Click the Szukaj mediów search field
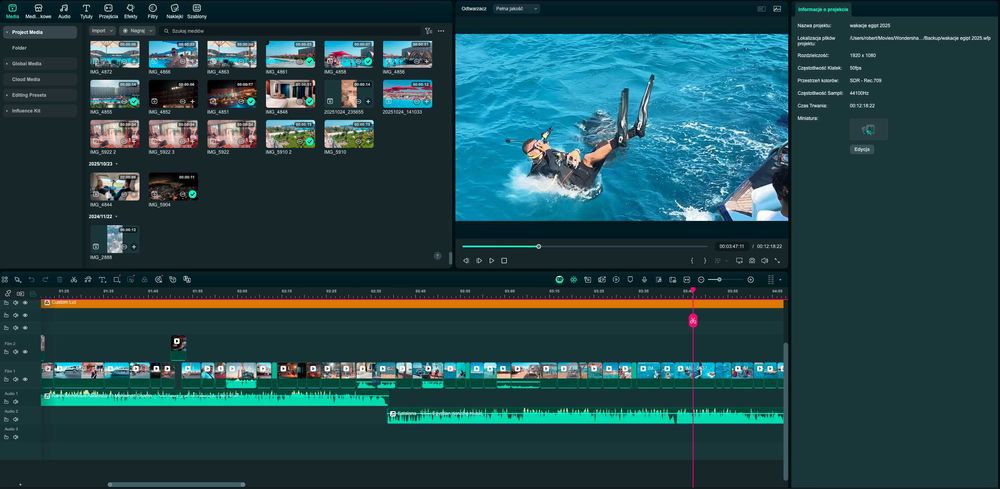The height and width of the screenshot is (489, 1000). (x=290, y=31)
